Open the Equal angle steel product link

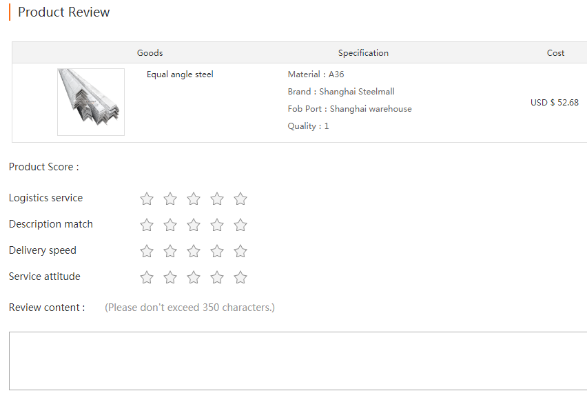pyautogui.click(x=180, y=74)
